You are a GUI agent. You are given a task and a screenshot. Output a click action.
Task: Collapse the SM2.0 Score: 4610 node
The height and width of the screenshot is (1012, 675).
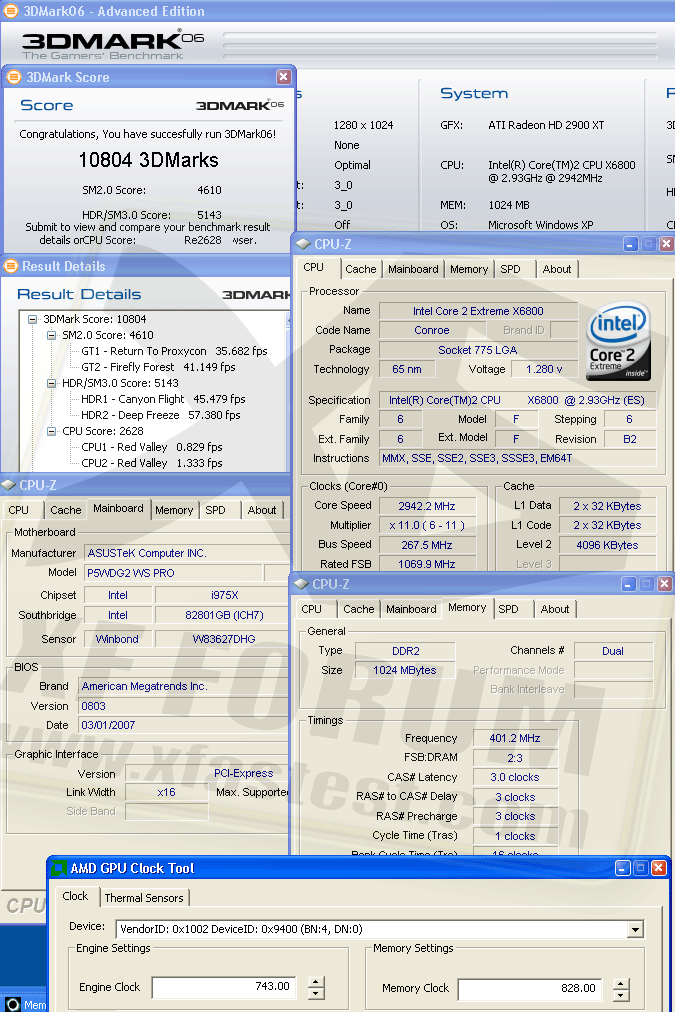coord(52,335)
